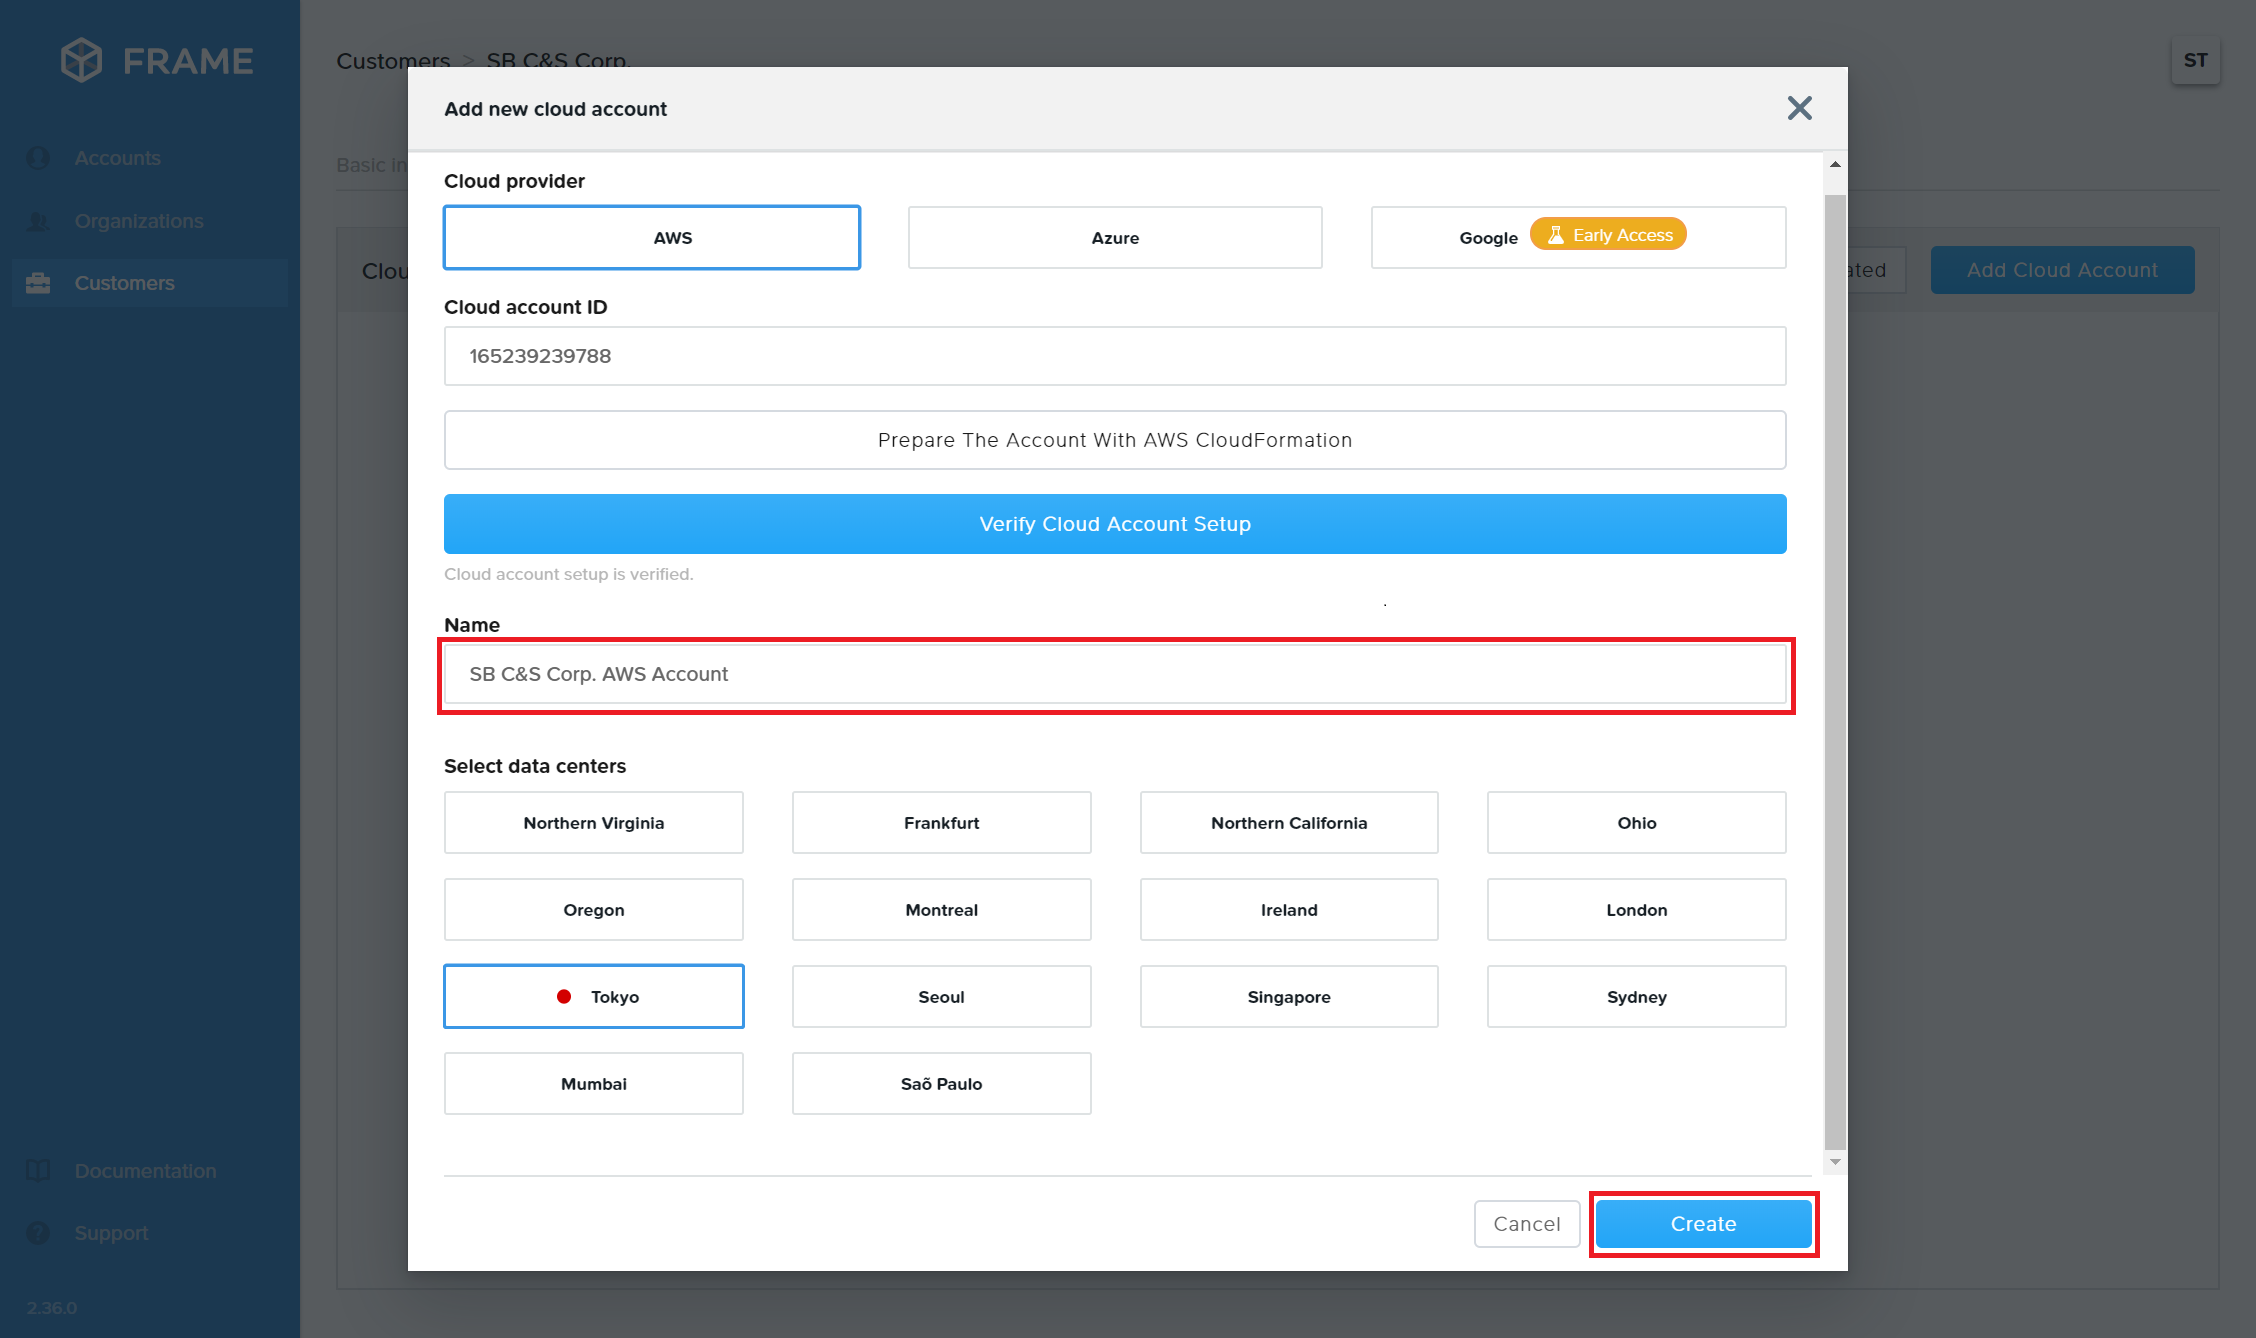Click the dialog vertical scrollbar thumb

[1835, 672]
